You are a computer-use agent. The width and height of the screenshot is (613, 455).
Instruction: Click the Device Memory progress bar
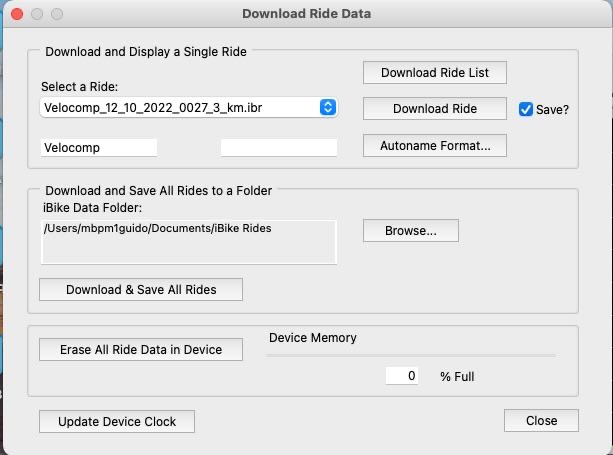click(412, 355)
